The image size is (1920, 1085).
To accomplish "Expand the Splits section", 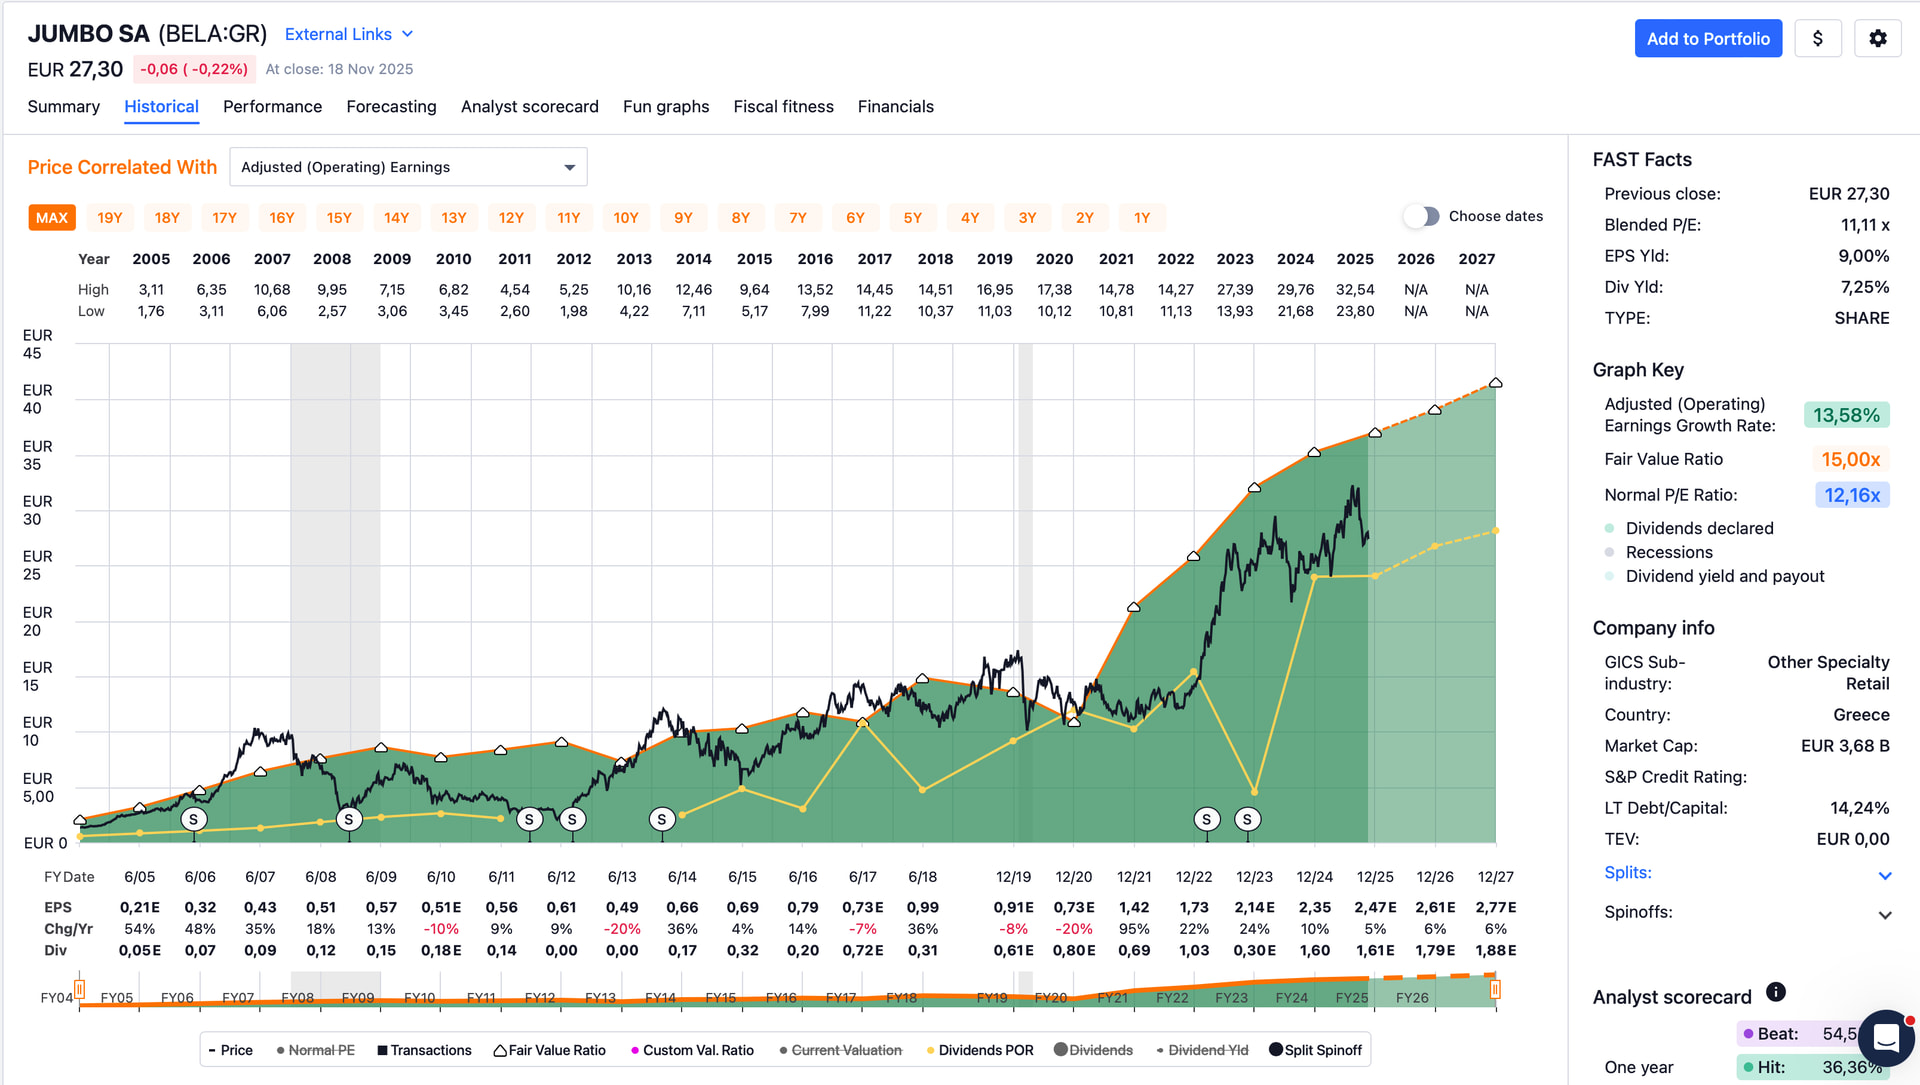I will [1884, 875].
